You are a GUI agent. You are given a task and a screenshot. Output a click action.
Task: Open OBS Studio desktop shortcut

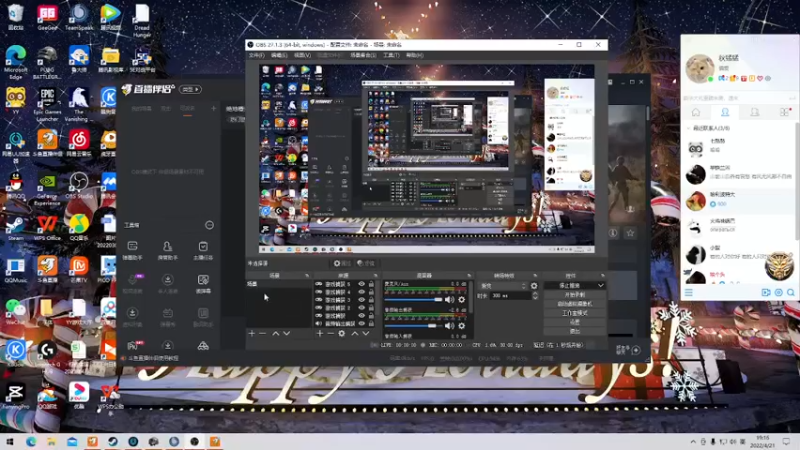pyautogui.click(x=79, y=186)
